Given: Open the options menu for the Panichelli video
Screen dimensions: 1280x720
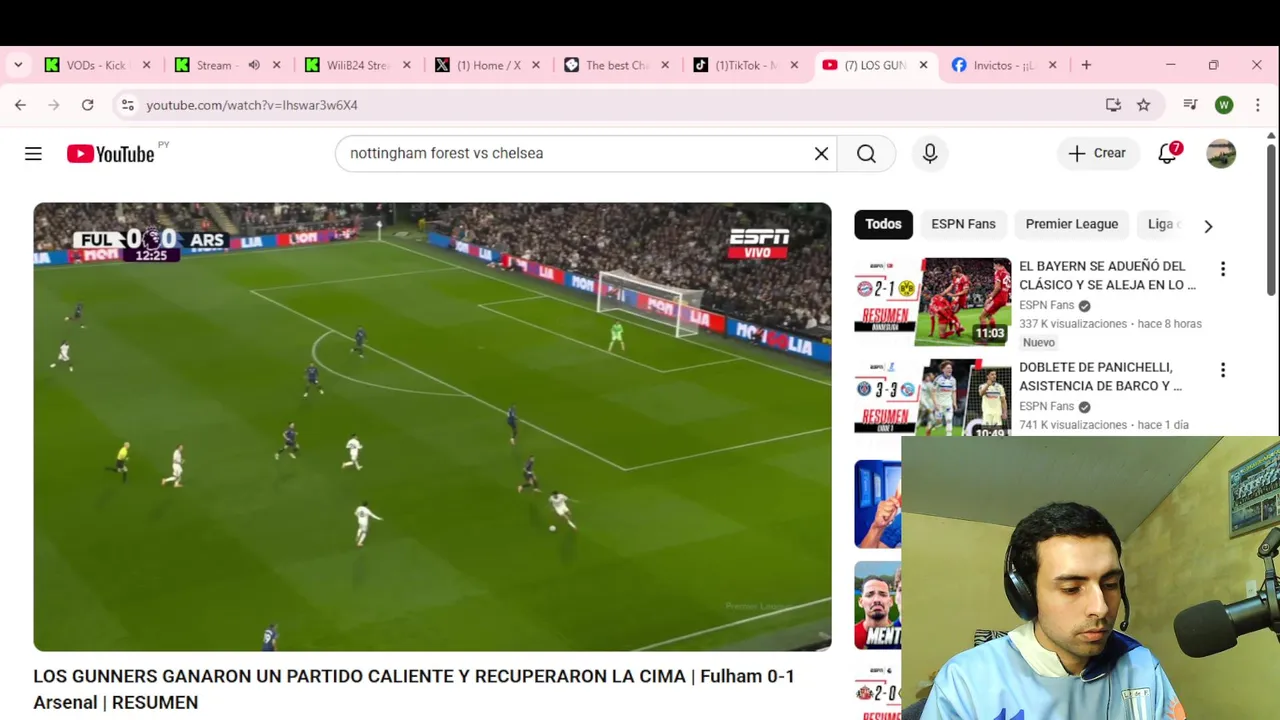Looking at the screenshot, I should tap(1223, 370).
